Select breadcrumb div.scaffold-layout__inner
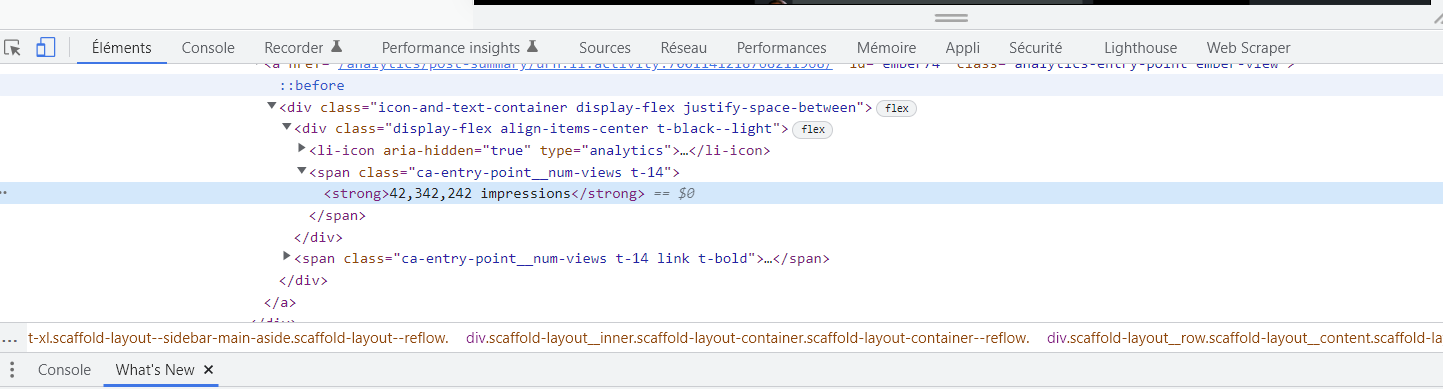This screenshot has height=389, width=1443. [747, 338]
